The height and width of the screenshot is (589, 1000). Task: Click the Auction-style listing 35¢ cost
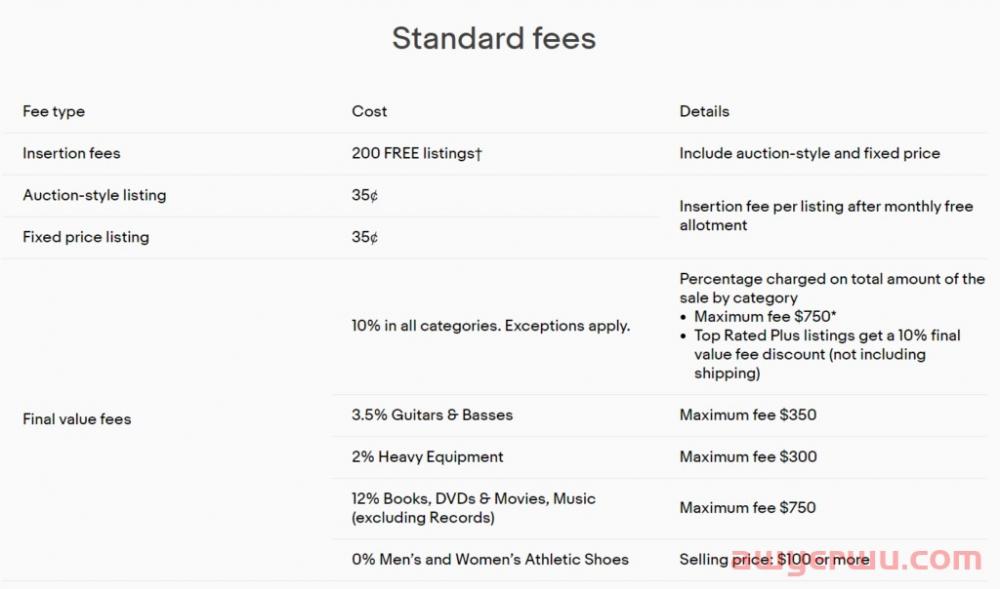pos(364,195)
